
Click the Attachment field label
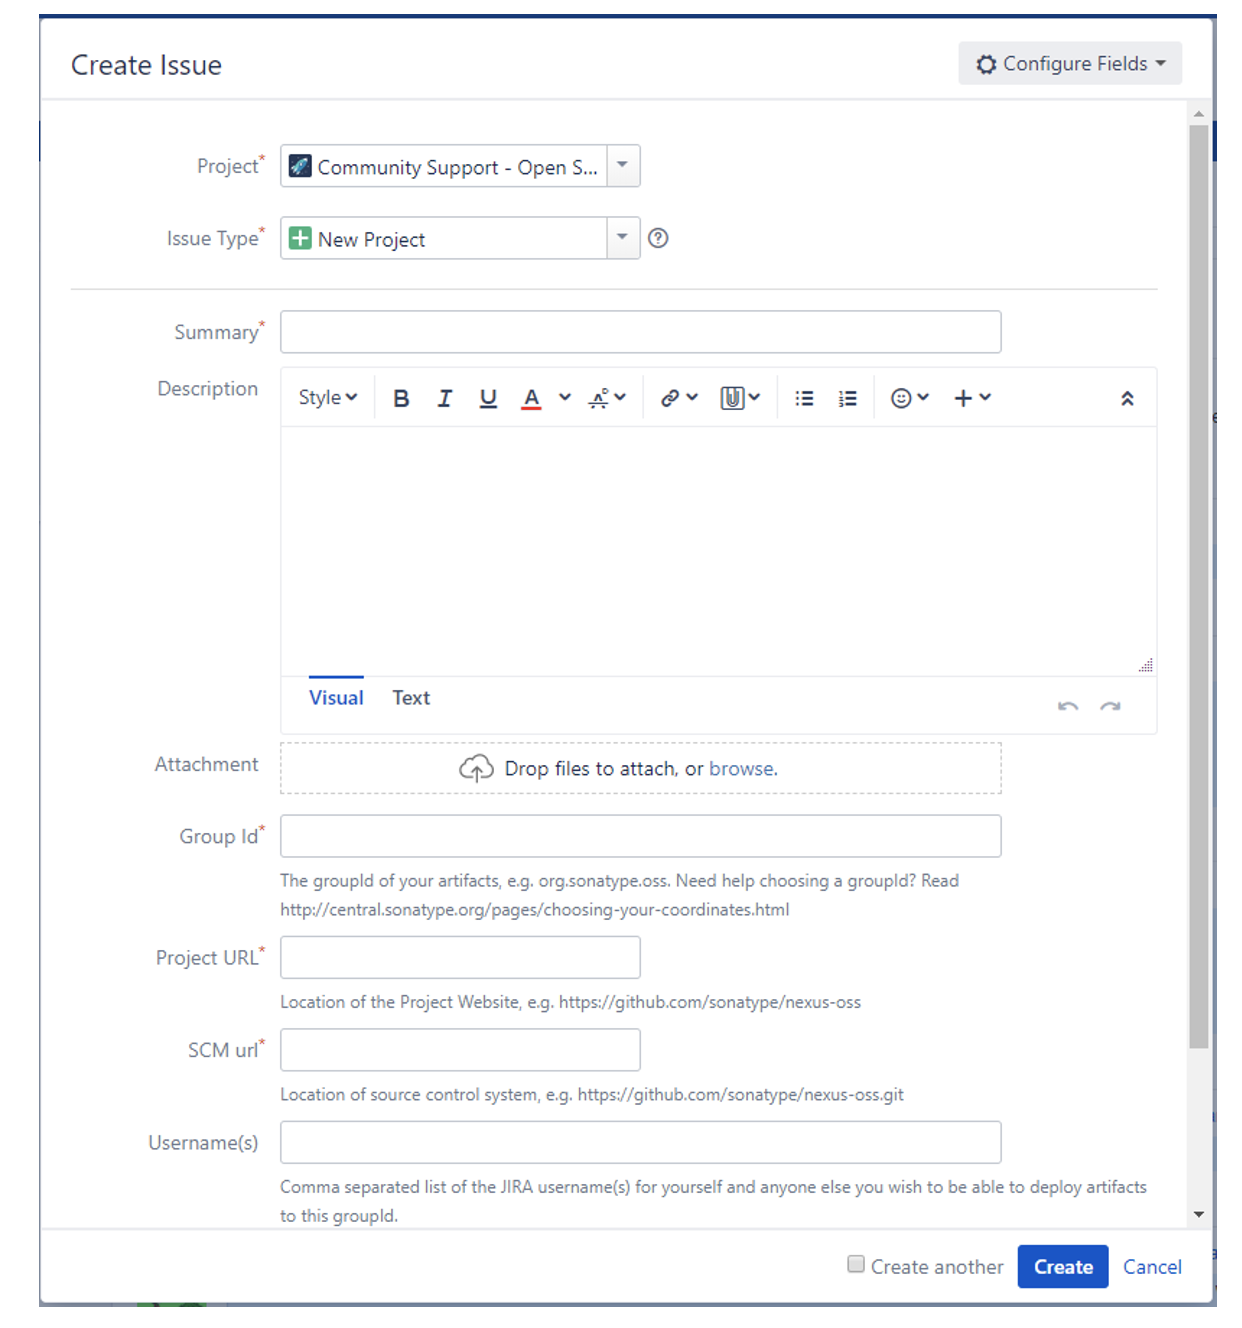206,764
